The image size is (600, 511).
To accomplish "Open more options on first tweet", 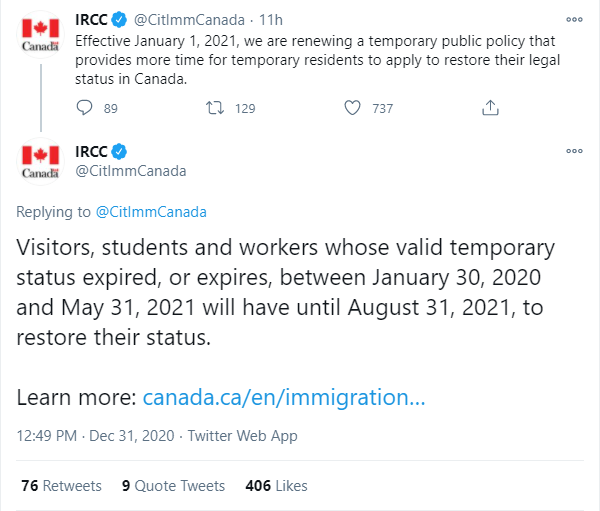I will (x=574, y=19).
